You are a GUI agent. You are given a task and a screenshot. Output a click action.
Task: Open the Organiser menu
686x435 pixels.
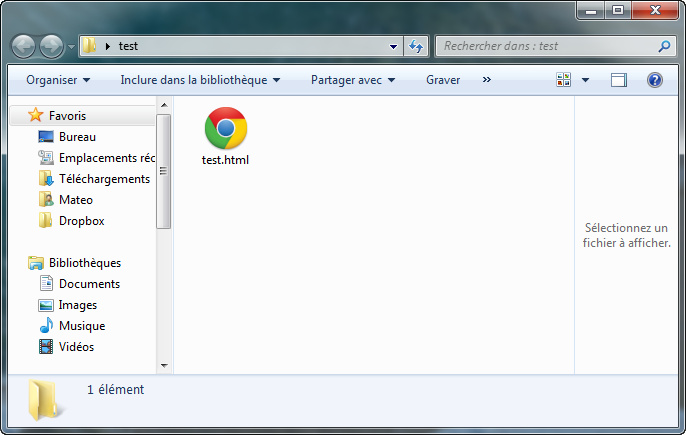(58, 80)
